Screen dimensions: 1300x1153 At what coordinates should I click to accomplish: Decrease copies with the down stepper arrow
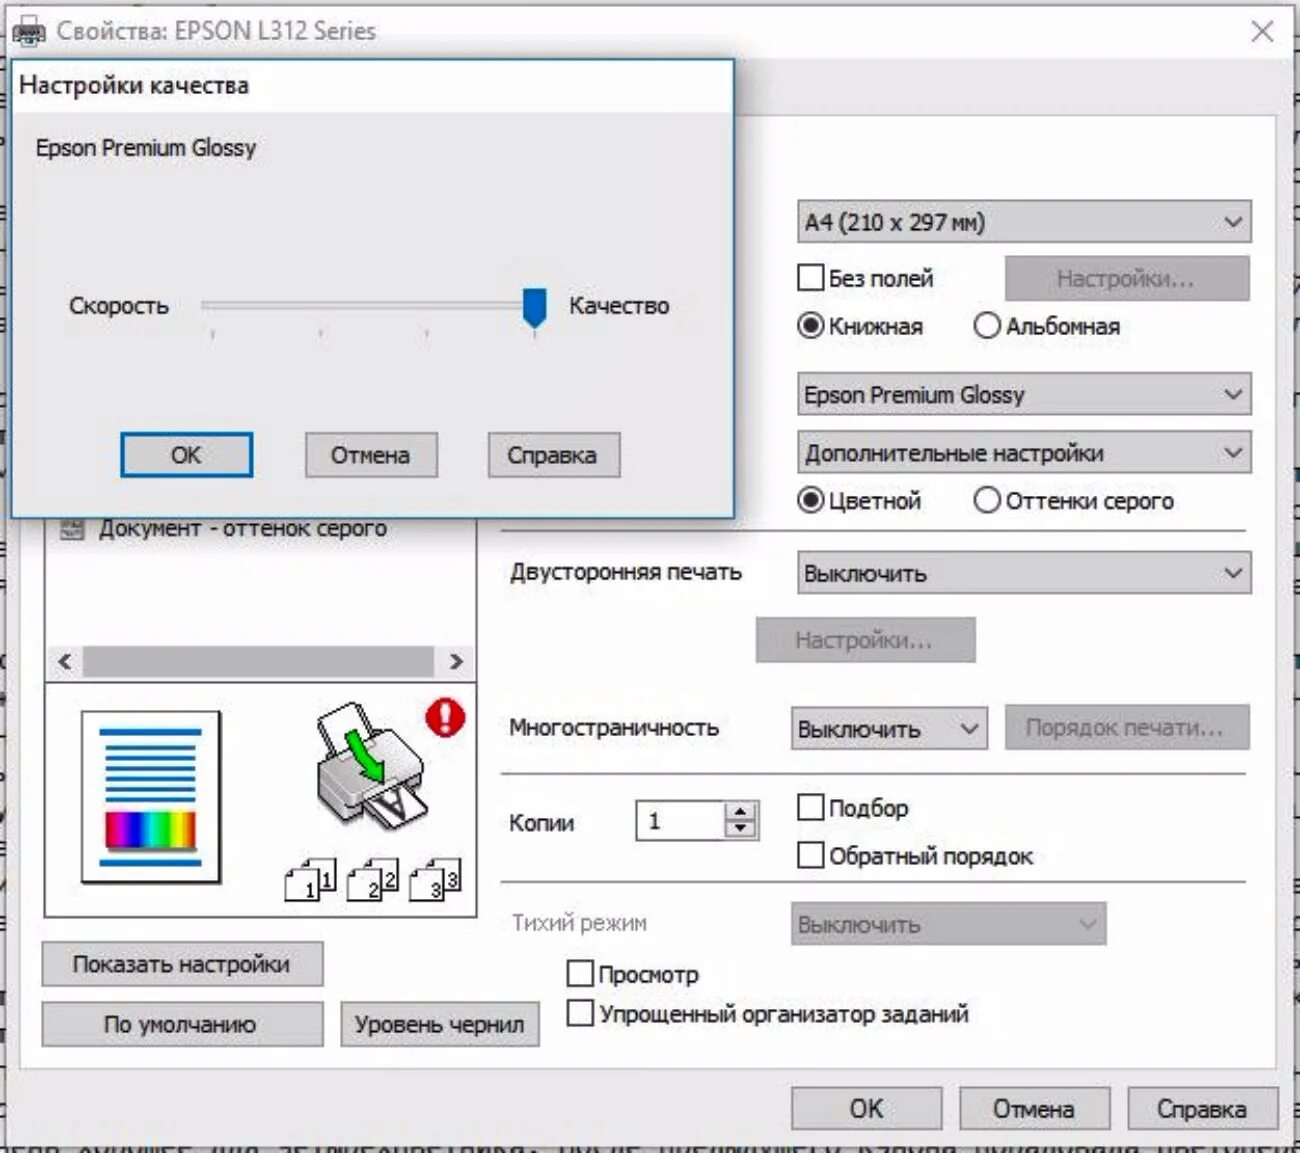coord(740,829)
